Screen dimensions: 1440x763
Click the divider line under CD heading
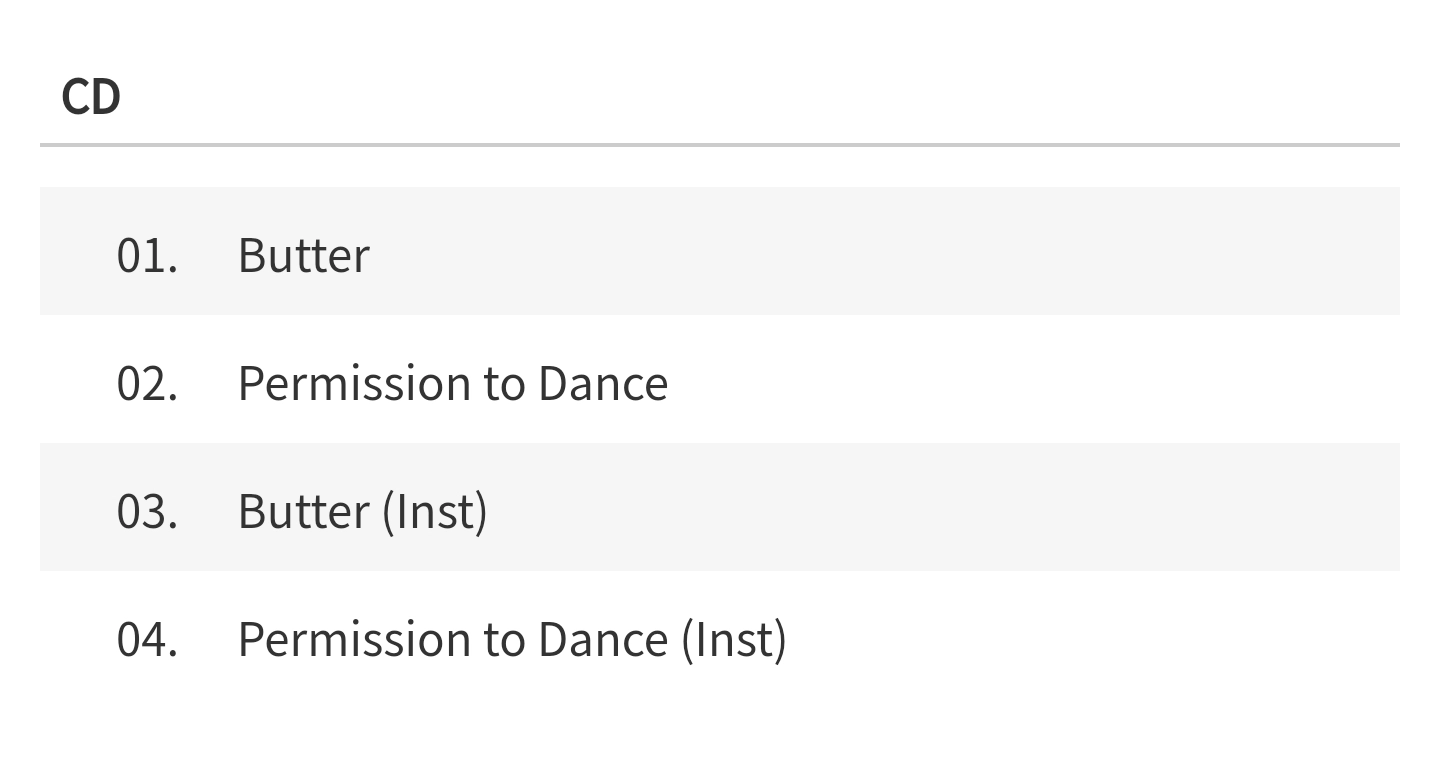(x=720, y=145)
